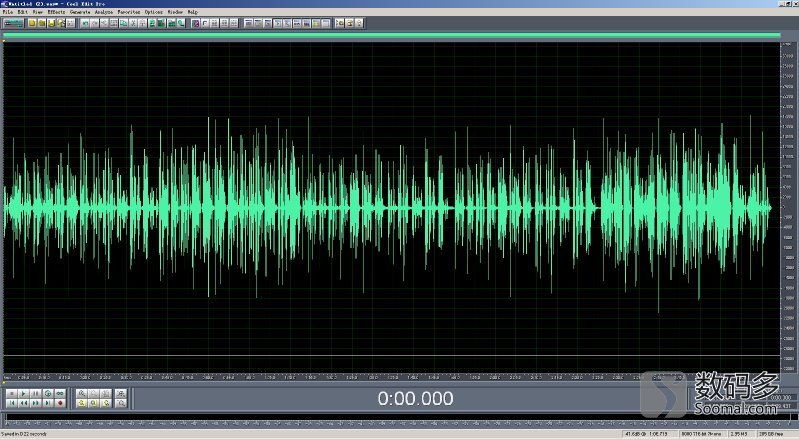The height and width of the screenshot is (439, 799).
Task: Start recording with the red Record button
Action: [x=60, y=403]
